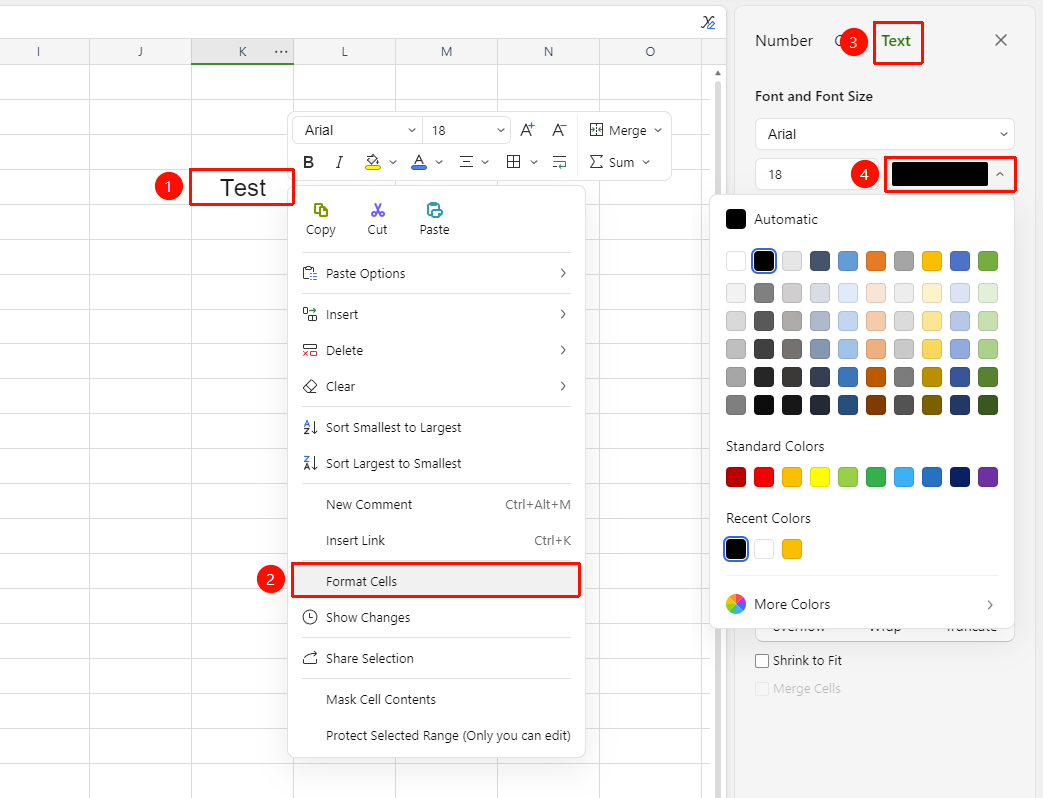1043x798 pixels.
Task: Toggle wrap text icon in mini toolbar
Action: 559,162
